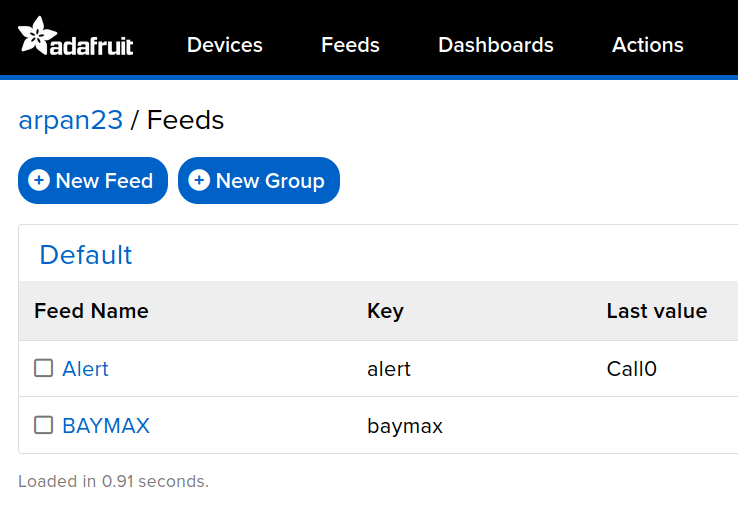Click the lowercase alert key text

point(389,369)
